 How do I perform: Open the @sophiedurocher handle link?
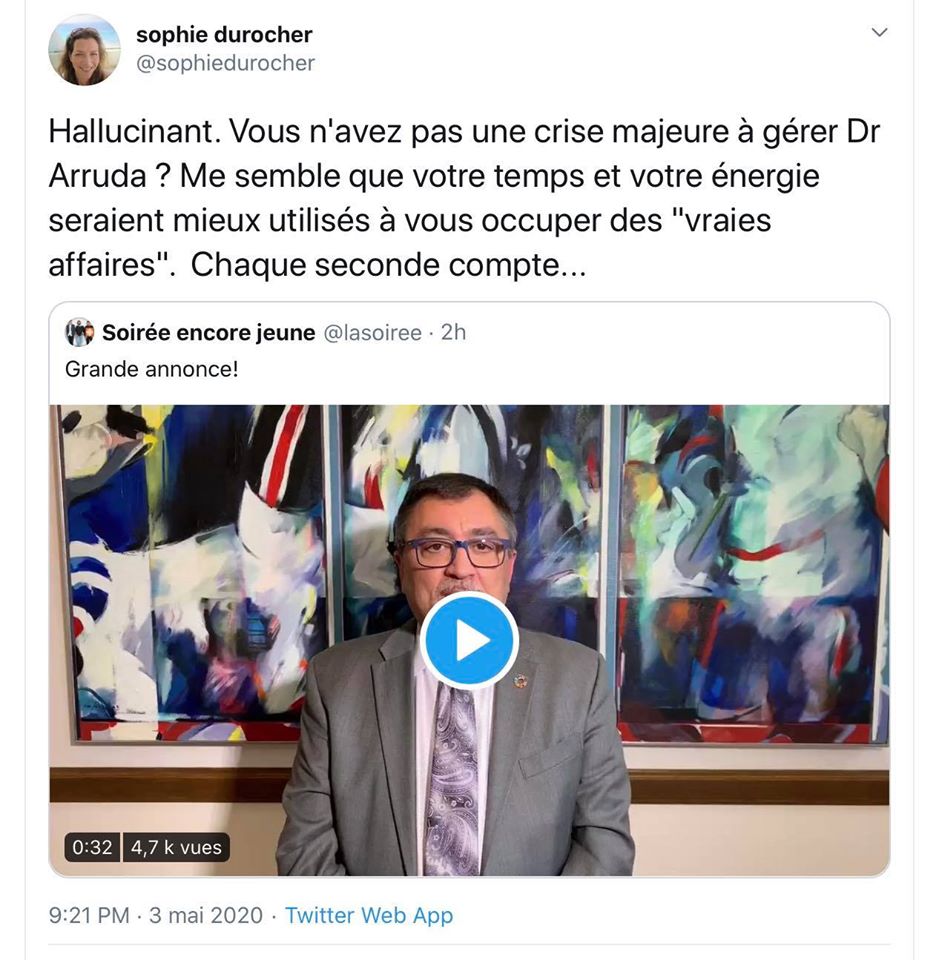(x=225, y=63)
